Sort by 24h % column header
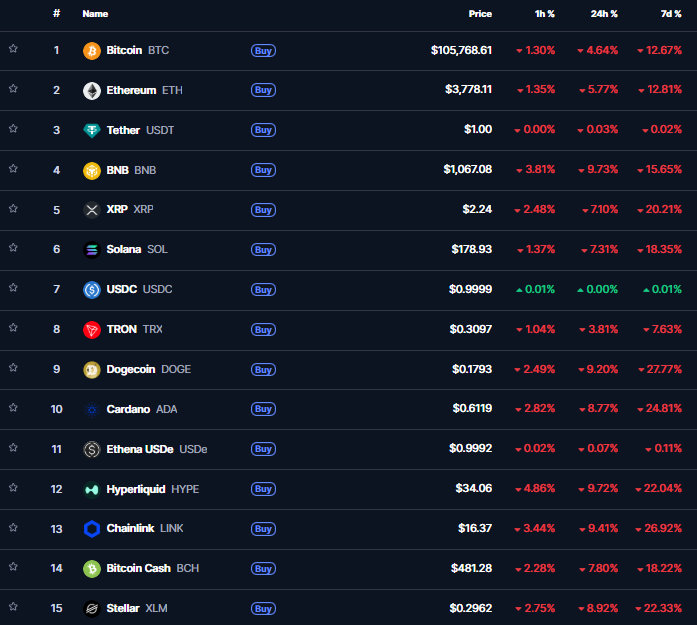 tap(605, 14)
